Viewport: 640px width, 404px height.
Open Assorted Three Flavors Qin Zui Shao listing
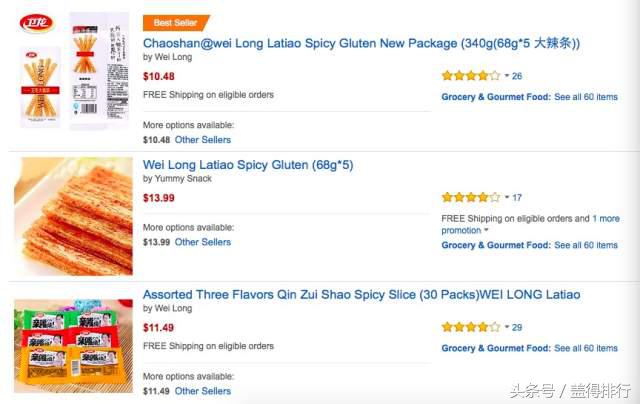click(361, 294)
